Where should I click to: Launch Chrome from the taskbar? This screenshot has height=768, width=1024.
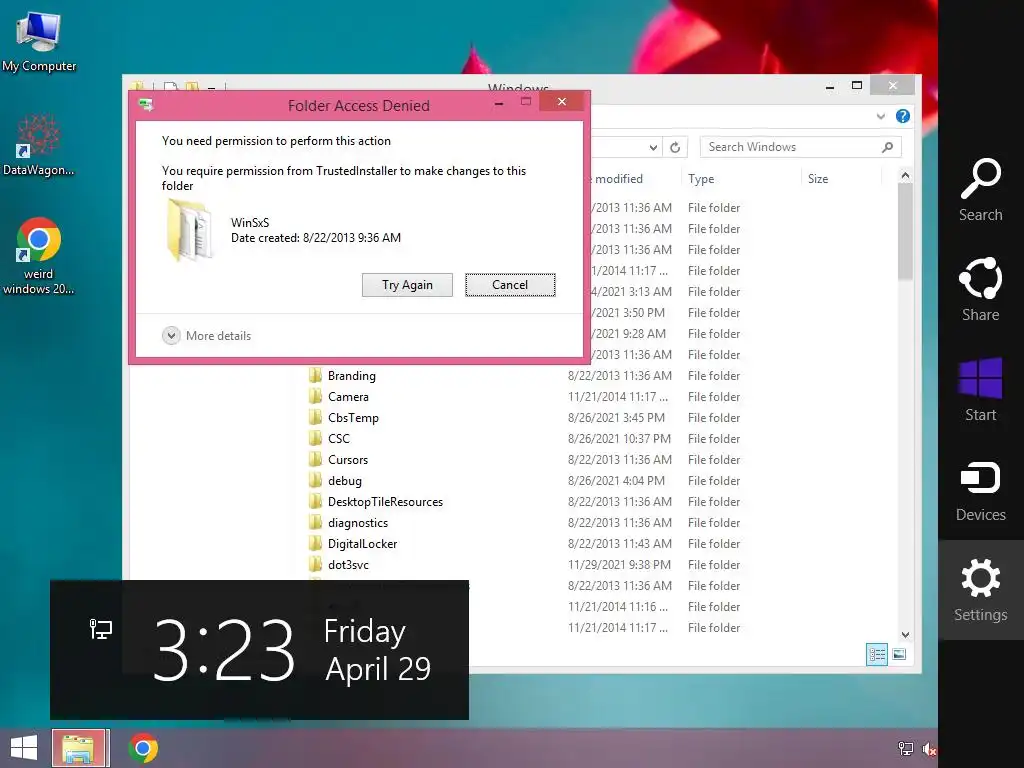(x=143, y=748)
